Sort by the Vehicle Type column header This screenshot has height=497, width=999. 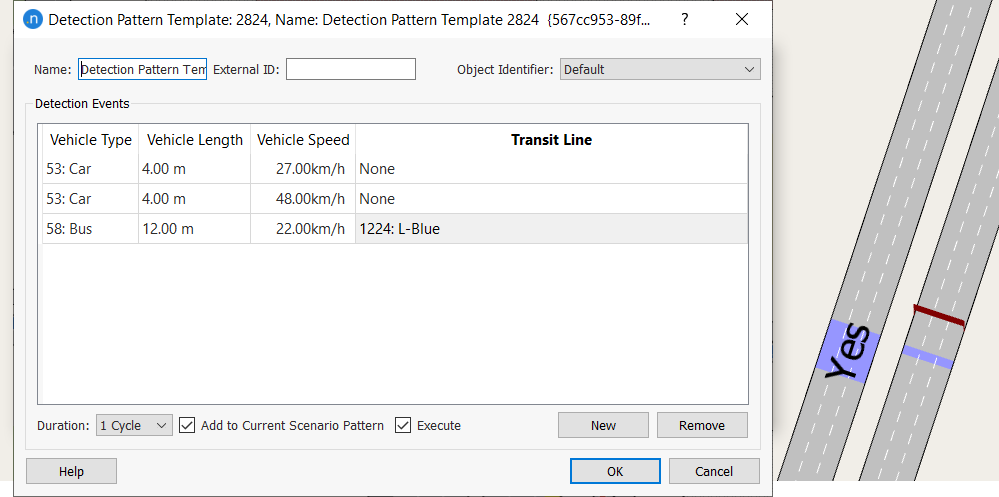pyautogui.click(x=90, y=140)
